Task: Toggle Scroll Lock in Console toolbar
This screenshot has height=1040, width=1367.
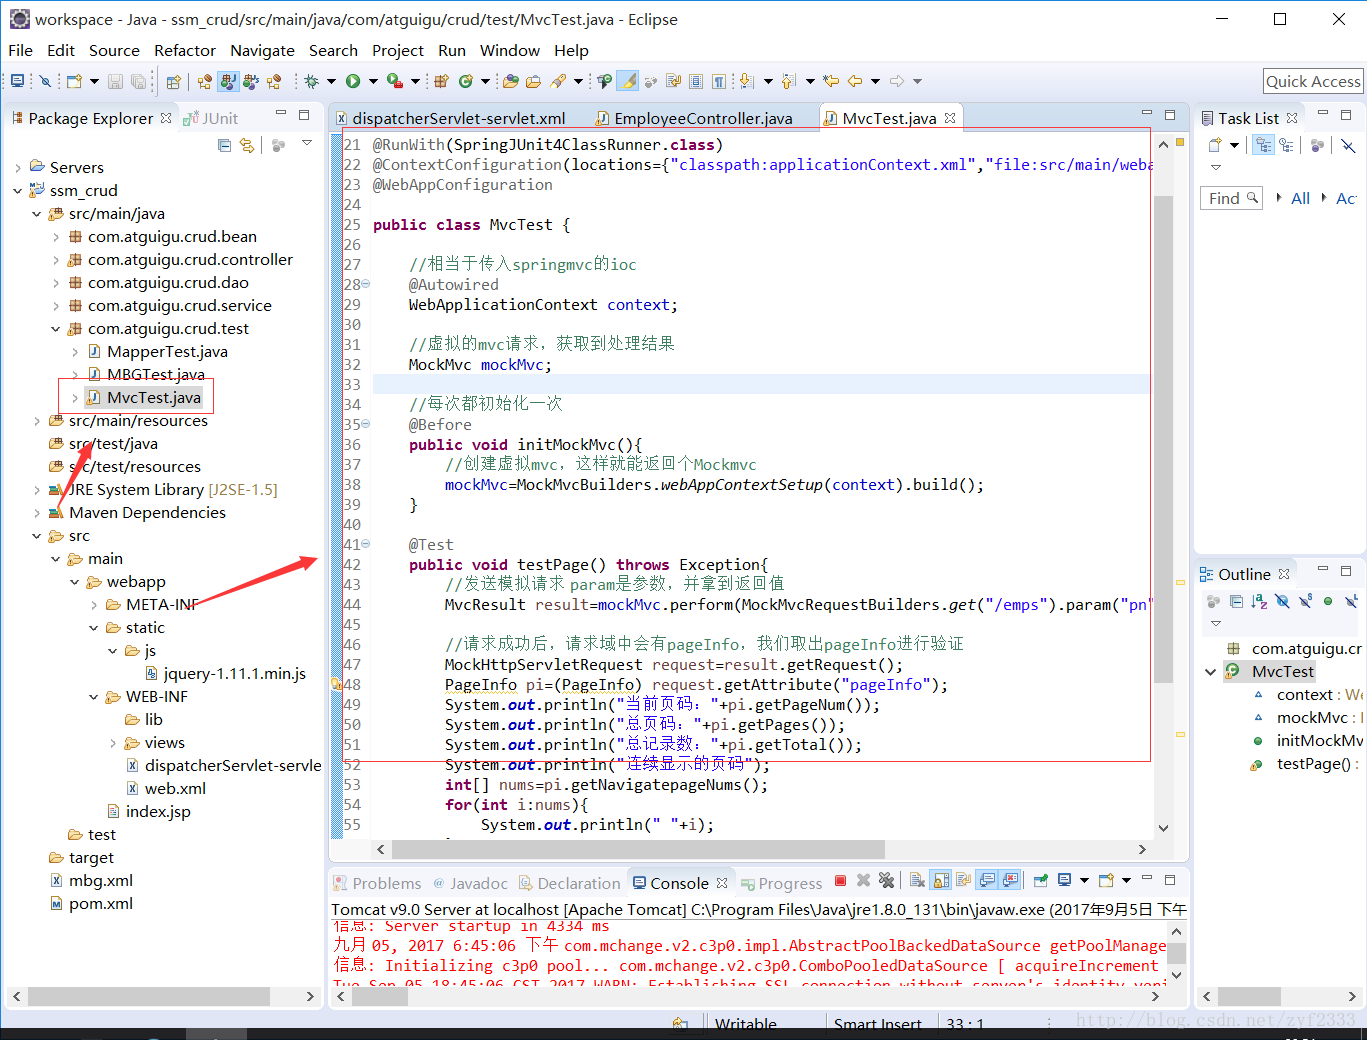Action: [x=941, y=881]
